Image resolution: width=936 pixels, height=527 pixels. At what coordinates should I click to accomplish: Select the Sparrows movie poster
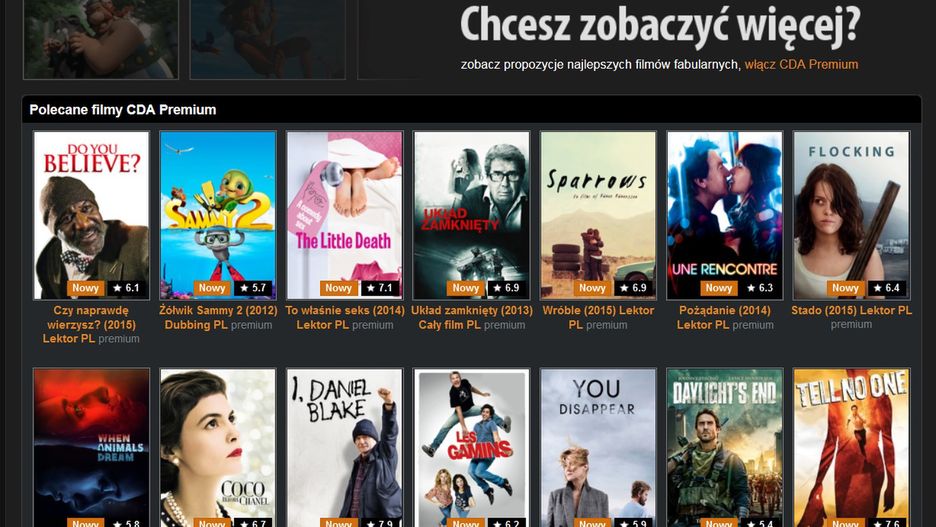tap(598, 215)
